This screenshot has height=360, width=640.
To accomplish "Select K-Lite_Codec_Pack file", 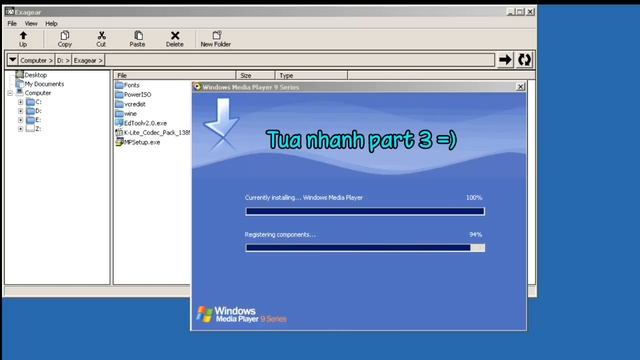I will tap(157, 133).
